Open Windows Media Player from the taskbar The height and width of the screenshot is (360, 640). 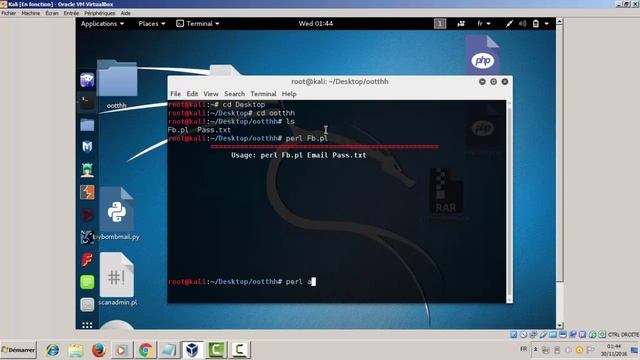point(122,350)
